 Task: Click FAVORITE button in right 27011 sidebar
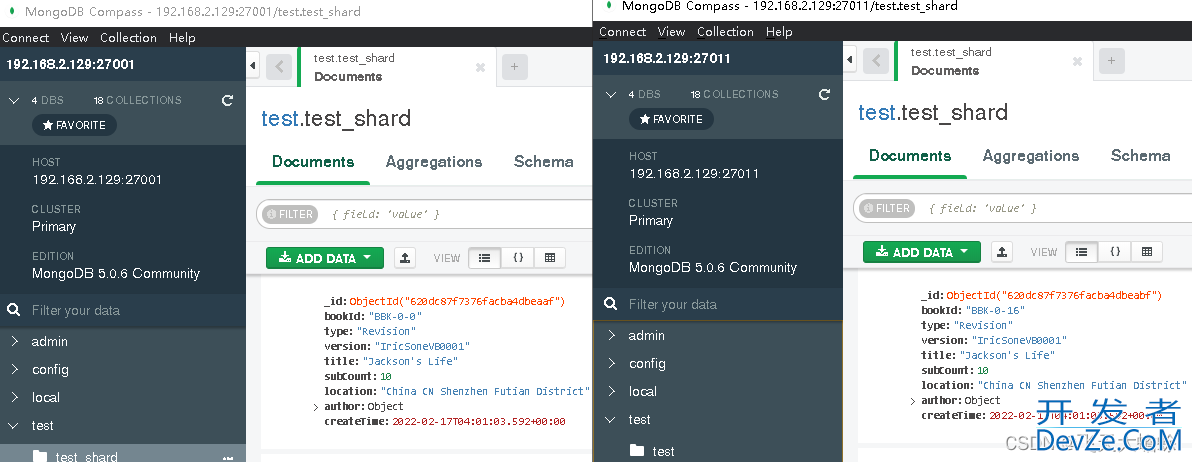pyautogui.click(x=671, y=119)
